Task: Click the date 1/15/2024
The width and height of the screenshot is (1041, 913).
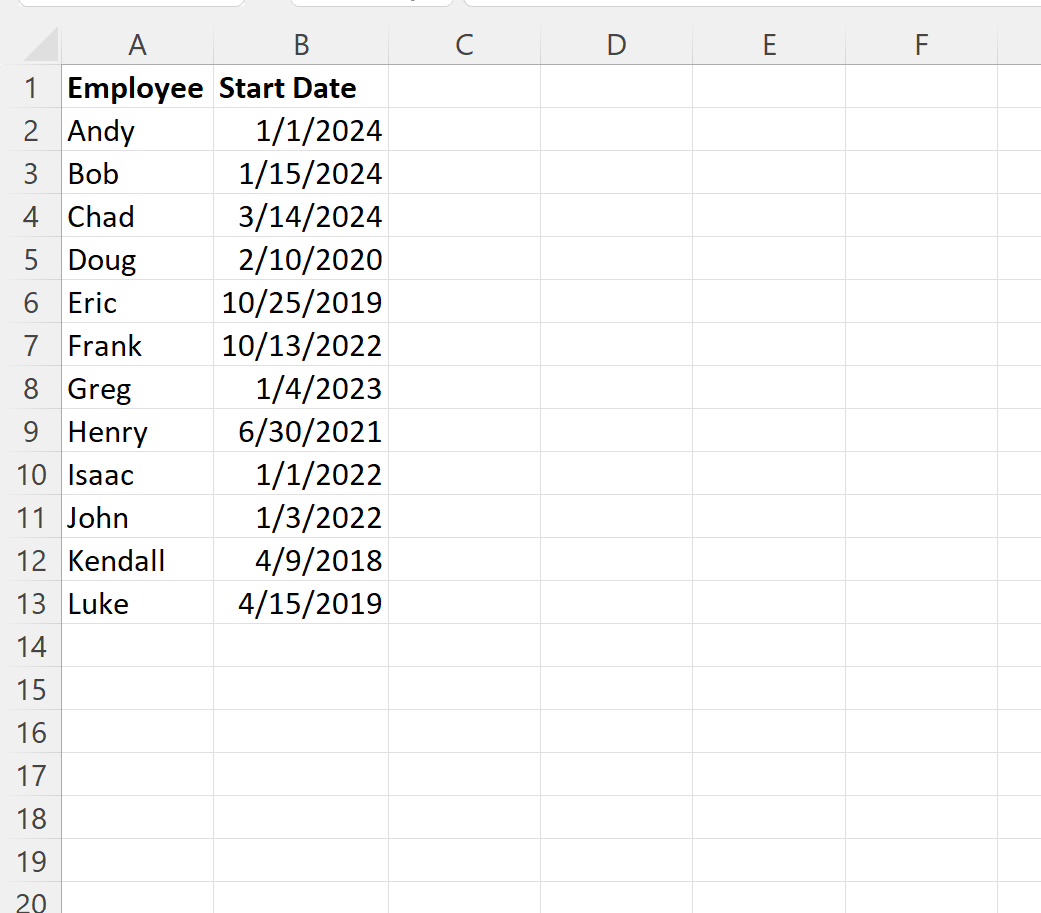Action: click(x=301, y=174)
